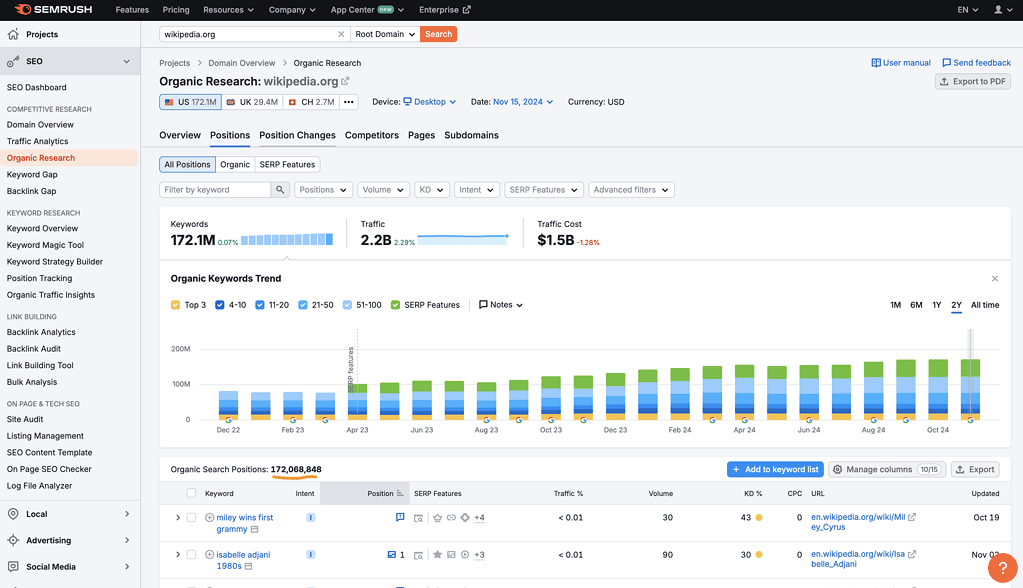Click the Position column sort icon
The image size is (1023, 588).
click(x=400, y=493)
